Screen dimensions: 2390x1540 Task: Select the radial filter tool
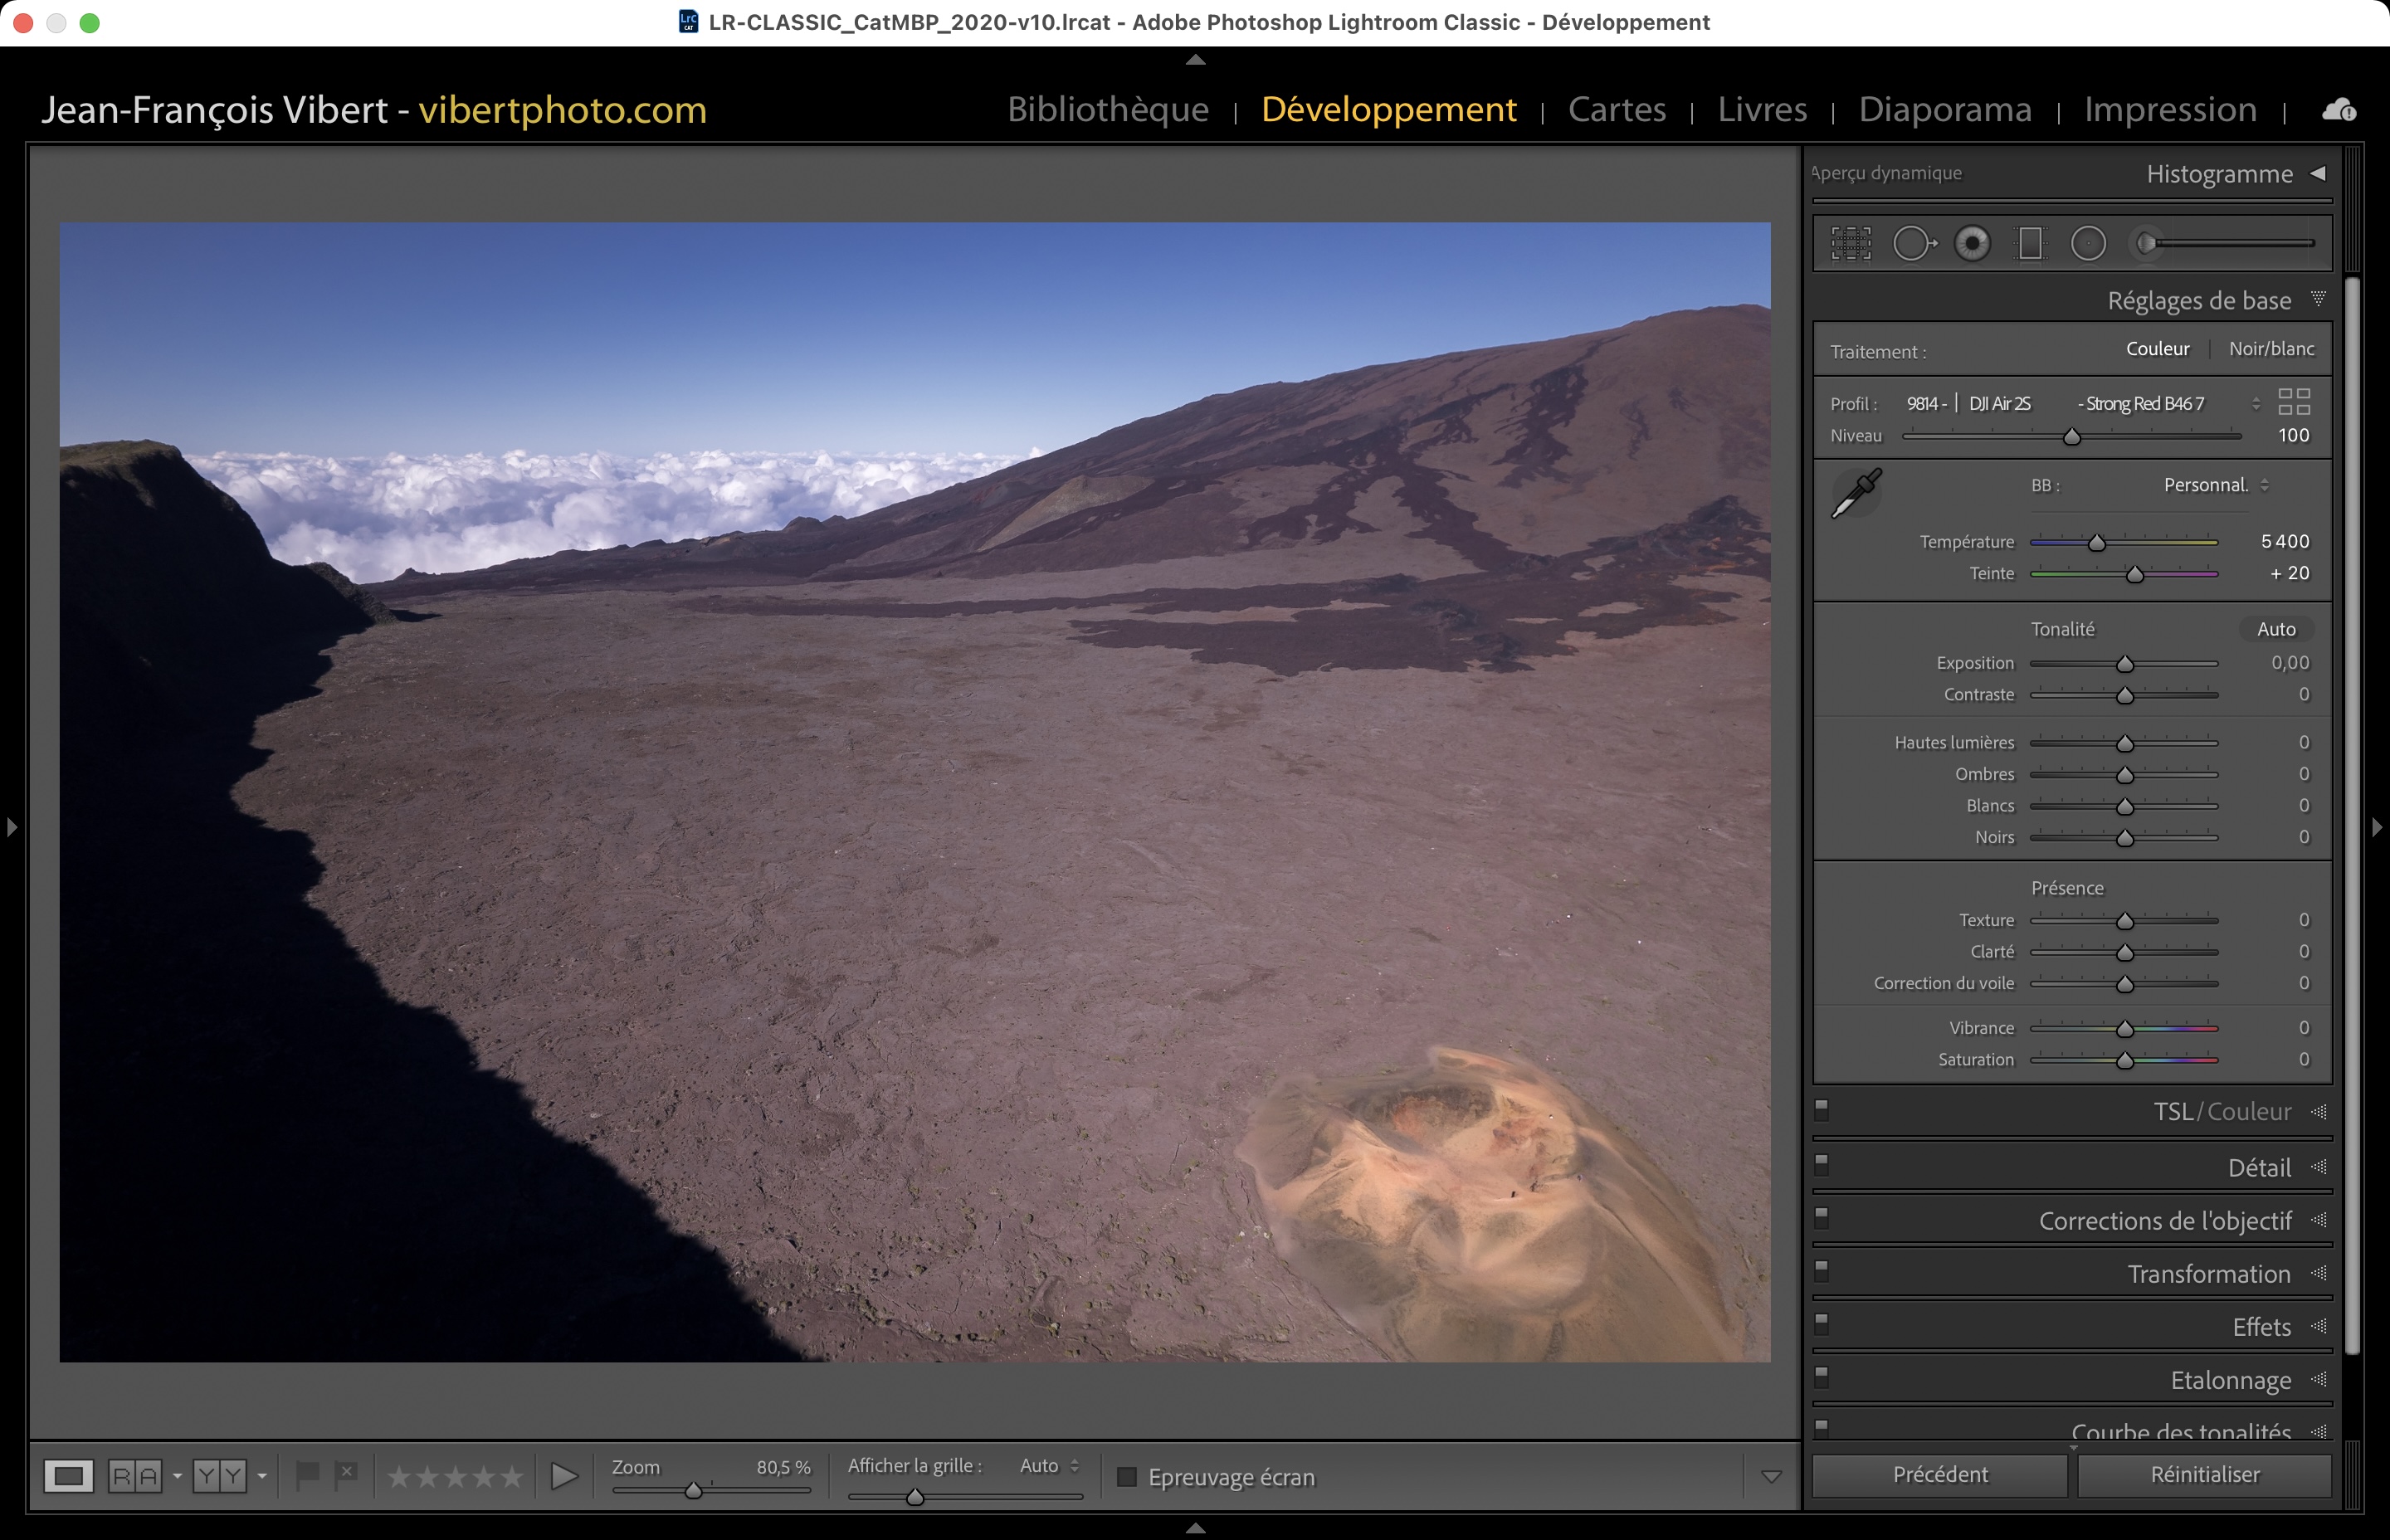(2088, 243)
